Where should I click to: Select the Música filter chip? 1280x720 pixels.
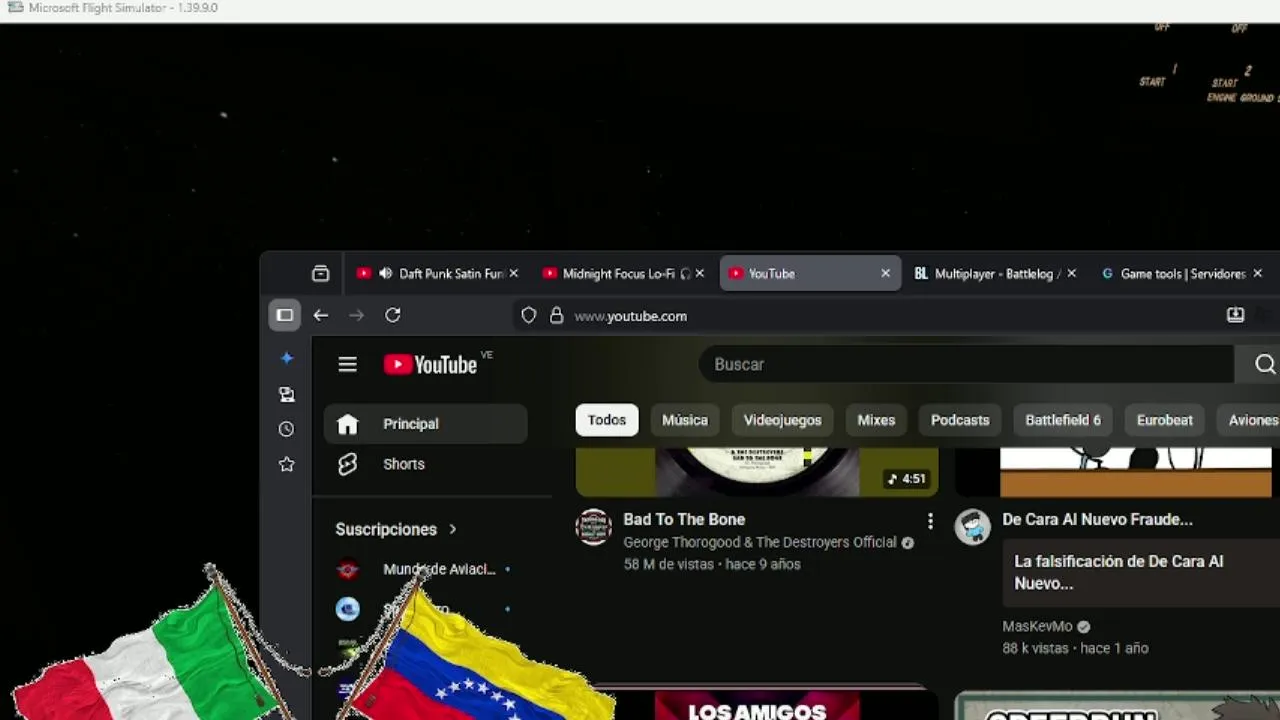685,420
